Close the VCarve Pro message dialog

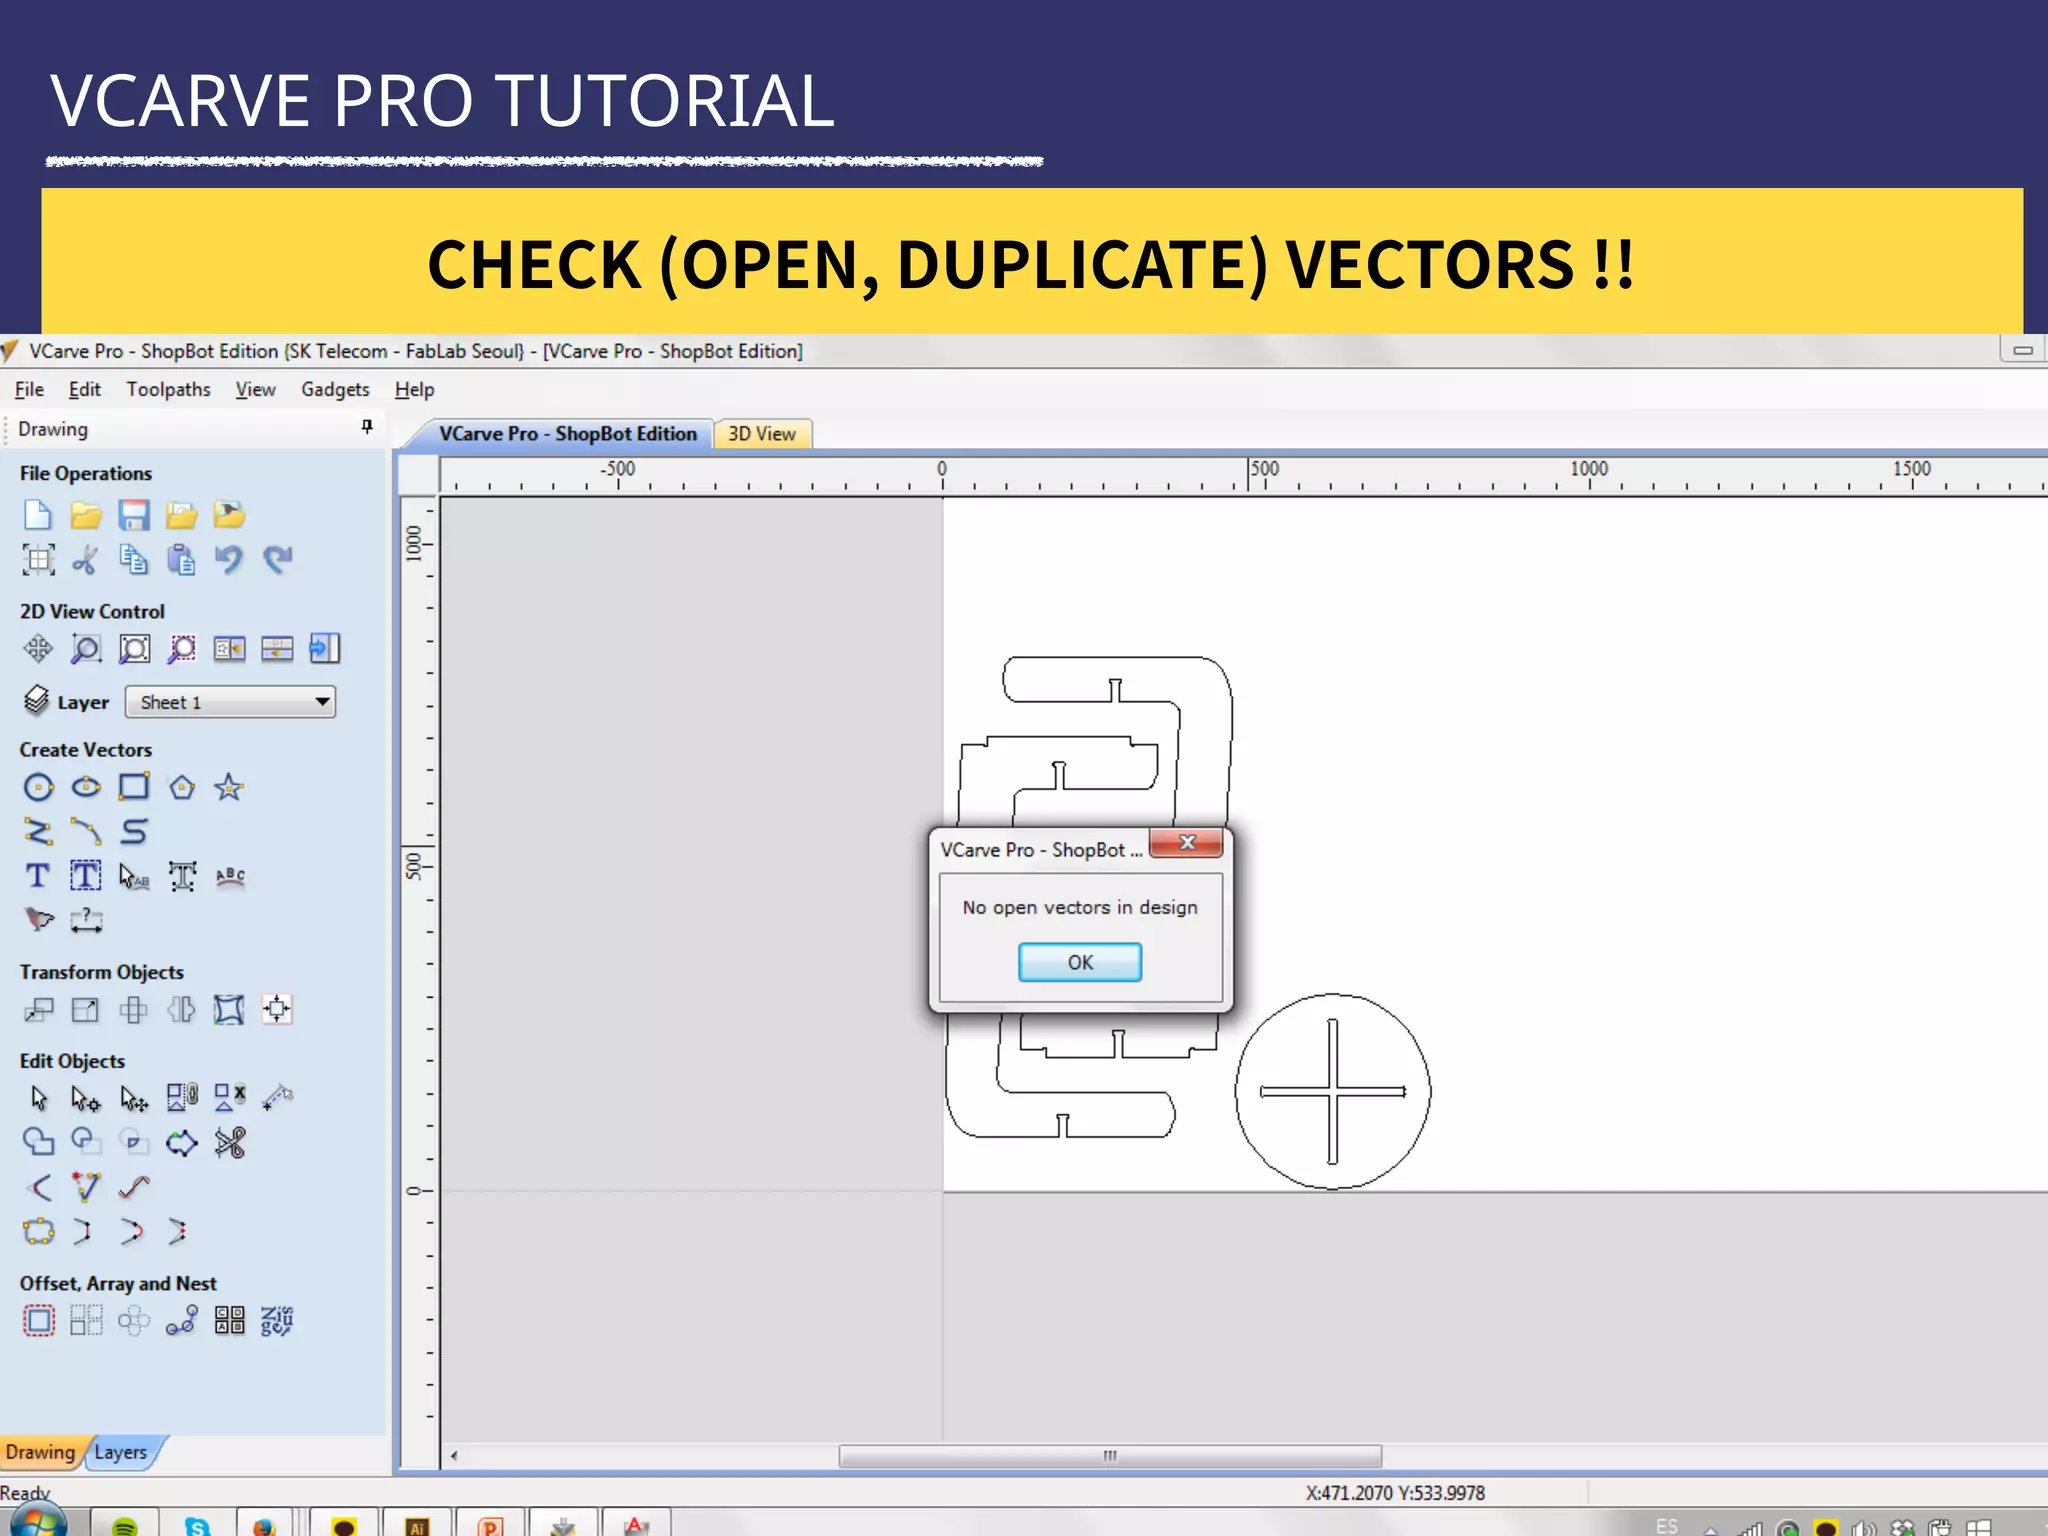[1186, 843]
